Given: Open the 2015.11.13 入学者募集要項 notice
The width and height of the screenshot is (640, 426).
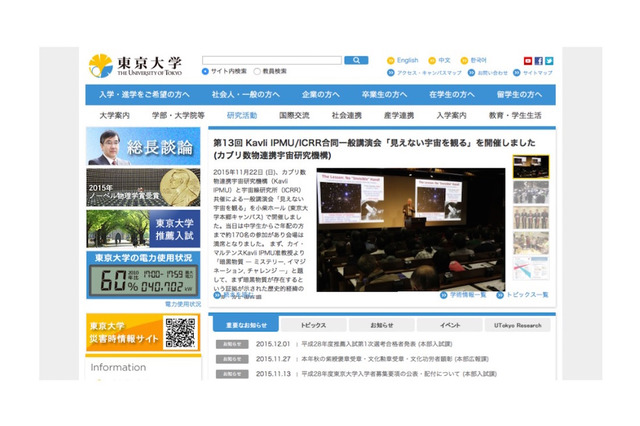Looking at the screenshot, I should (399, 374).
